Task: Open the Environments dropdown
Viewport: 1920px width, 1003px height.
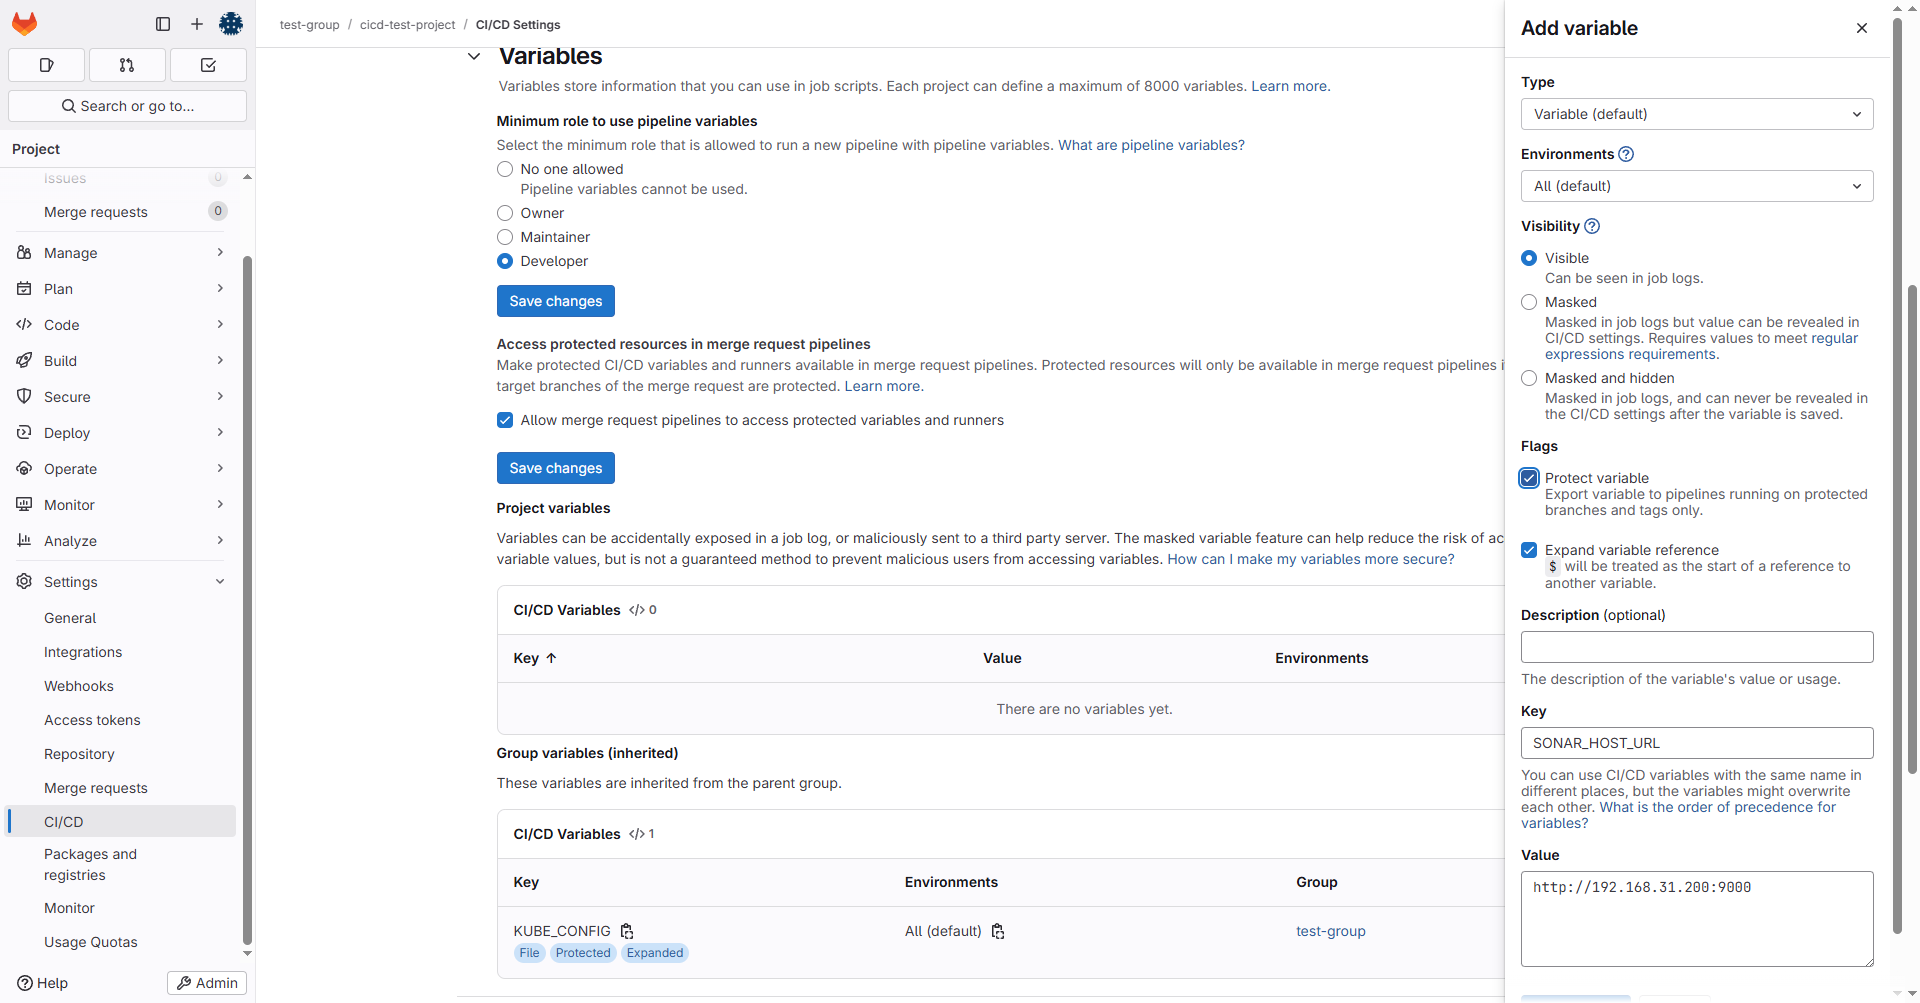Action: click(x=1697, y=186)
